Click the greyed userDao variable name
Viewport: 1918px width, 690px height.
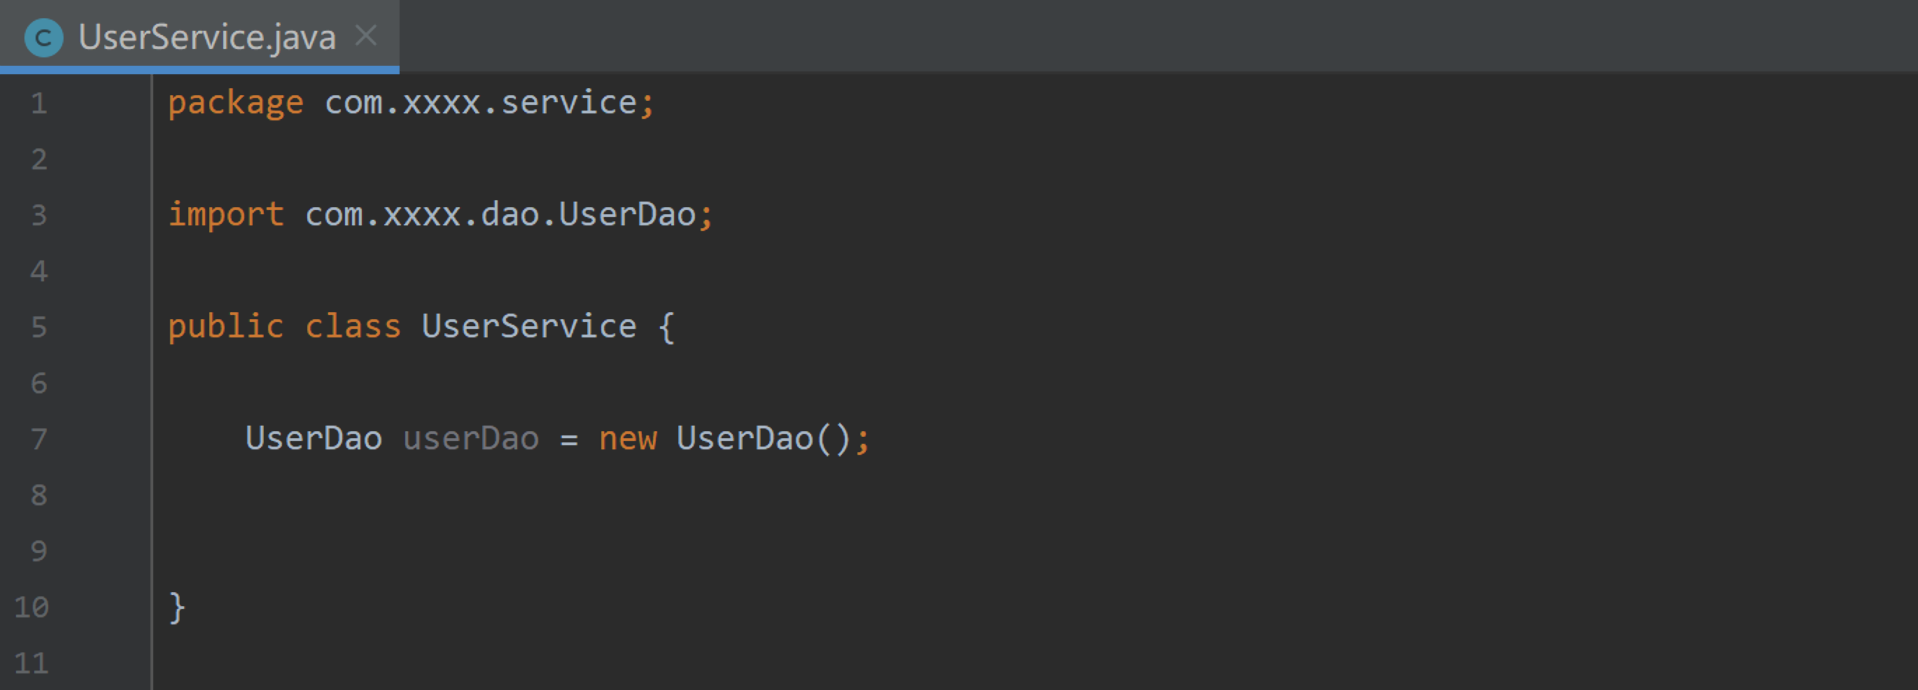pos(471,439)
